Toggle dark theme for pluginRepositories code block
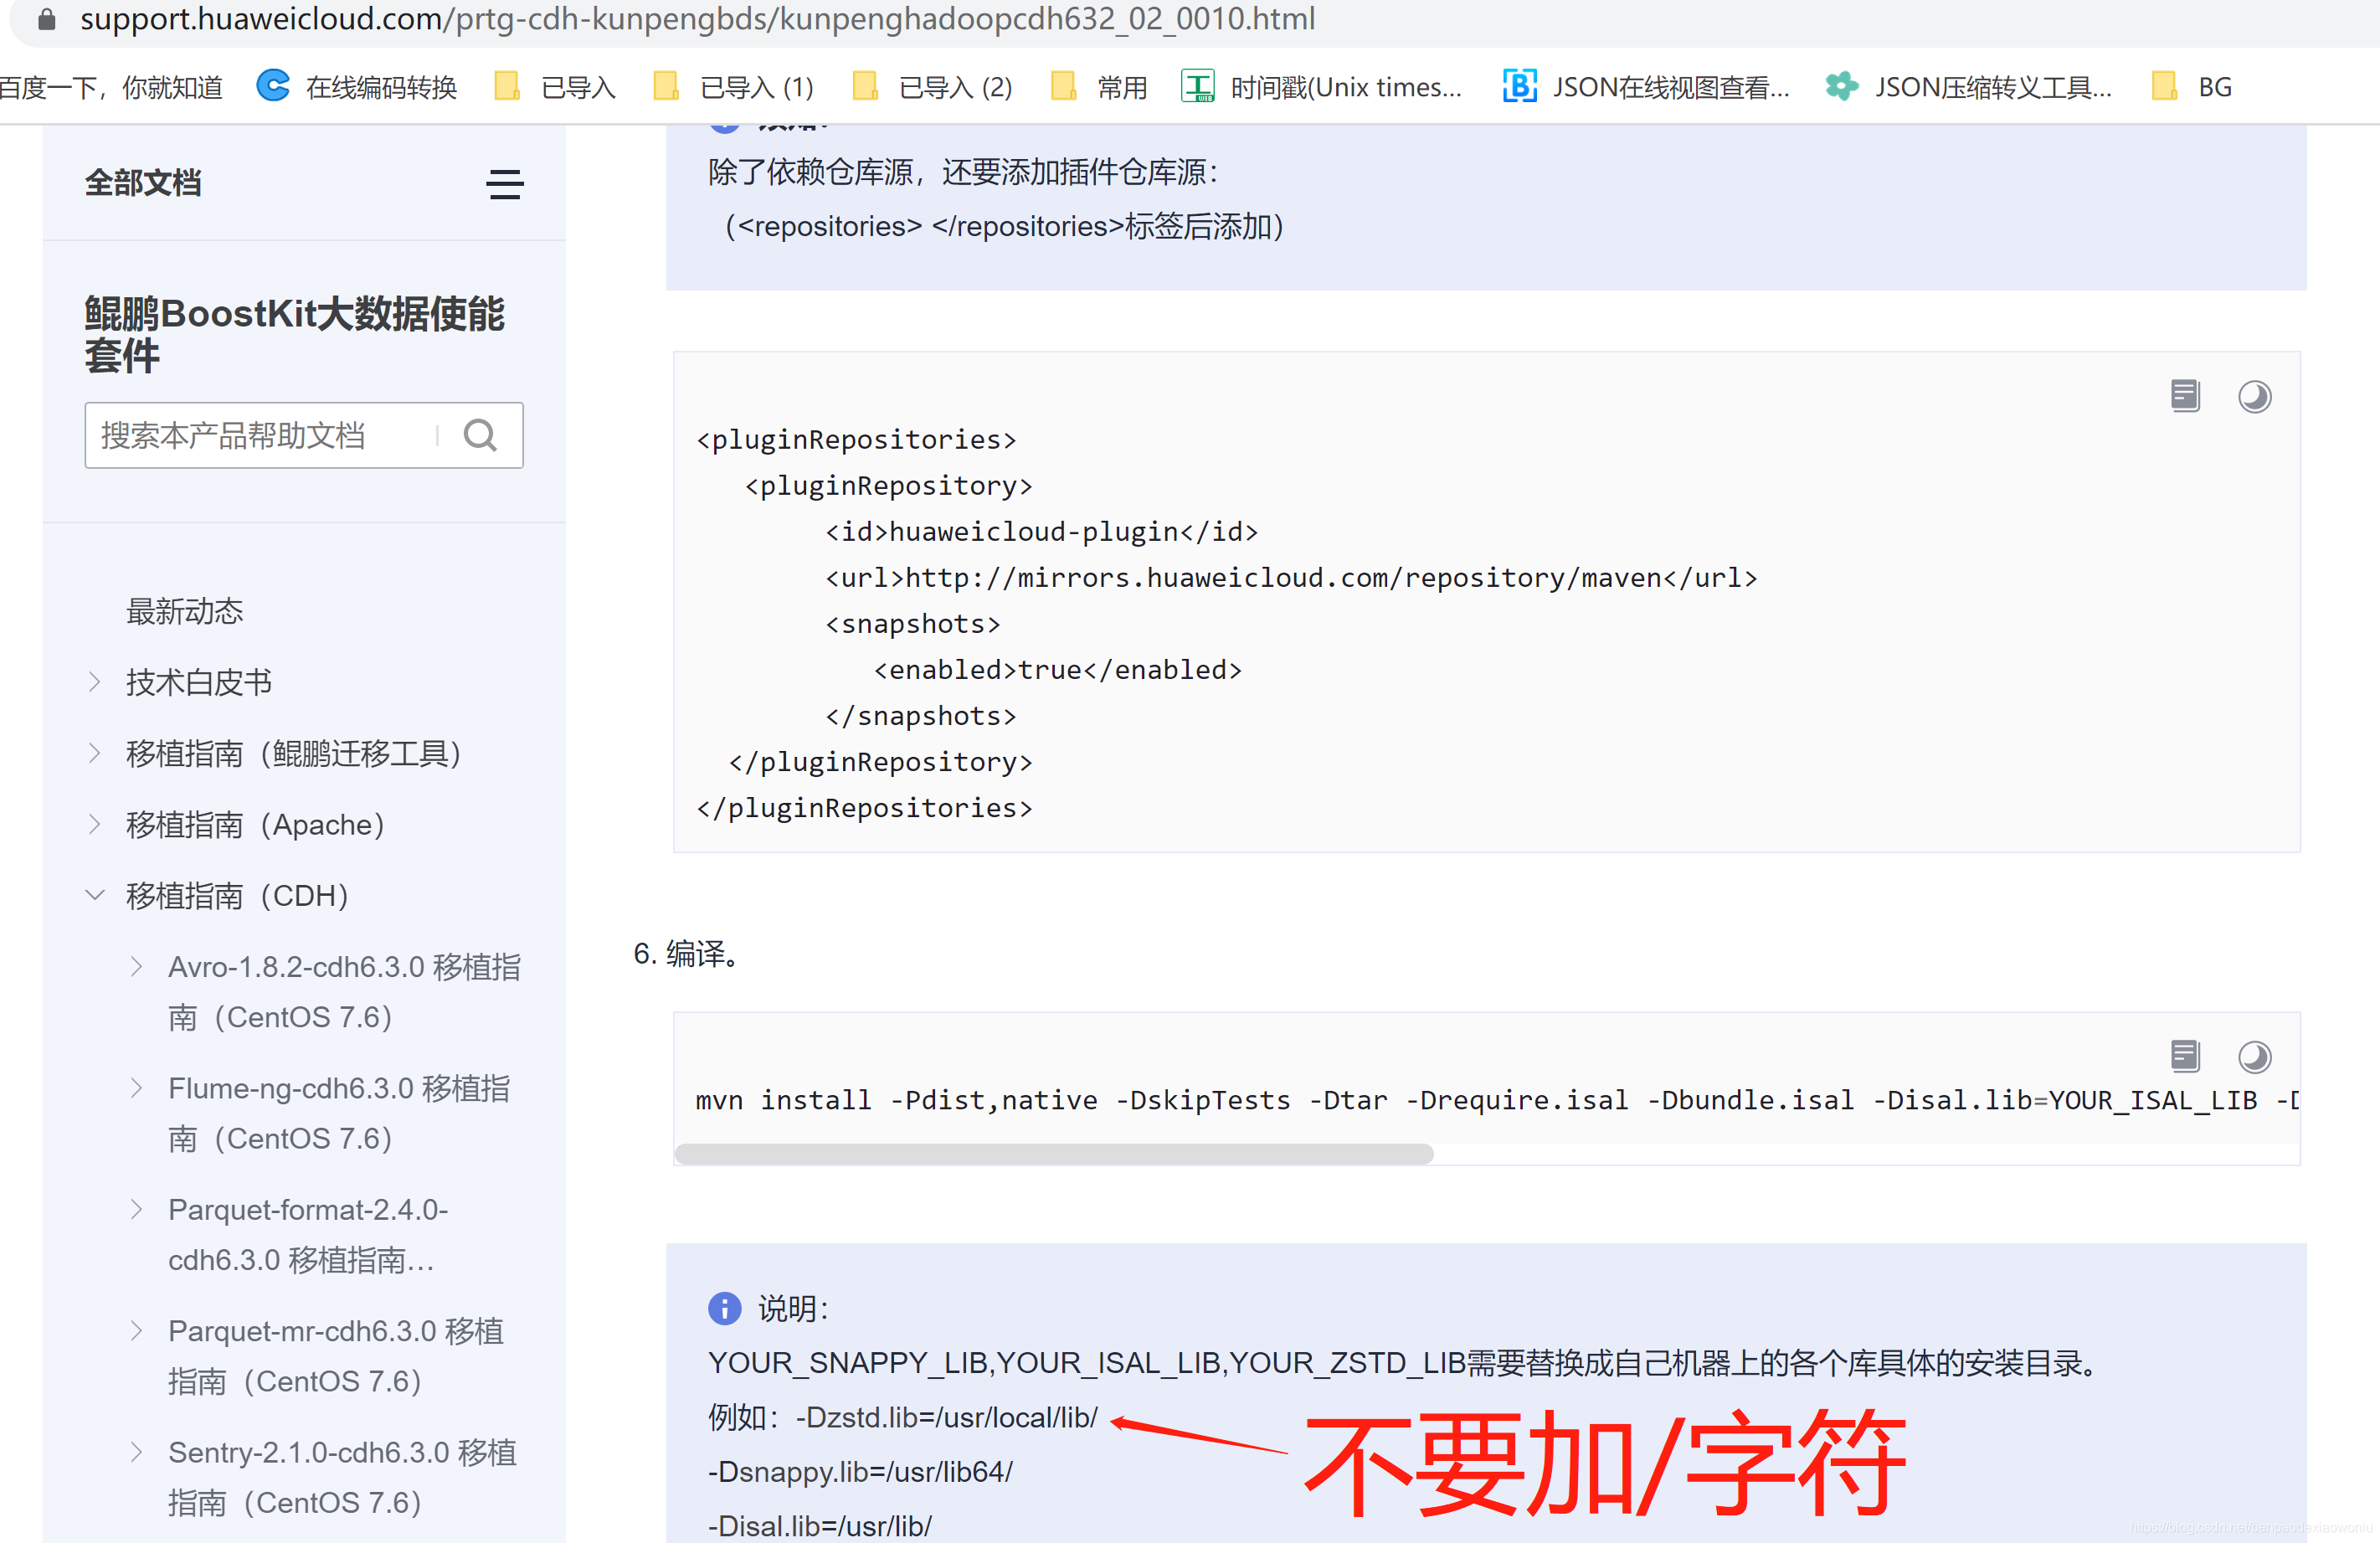 point(2254,397)
